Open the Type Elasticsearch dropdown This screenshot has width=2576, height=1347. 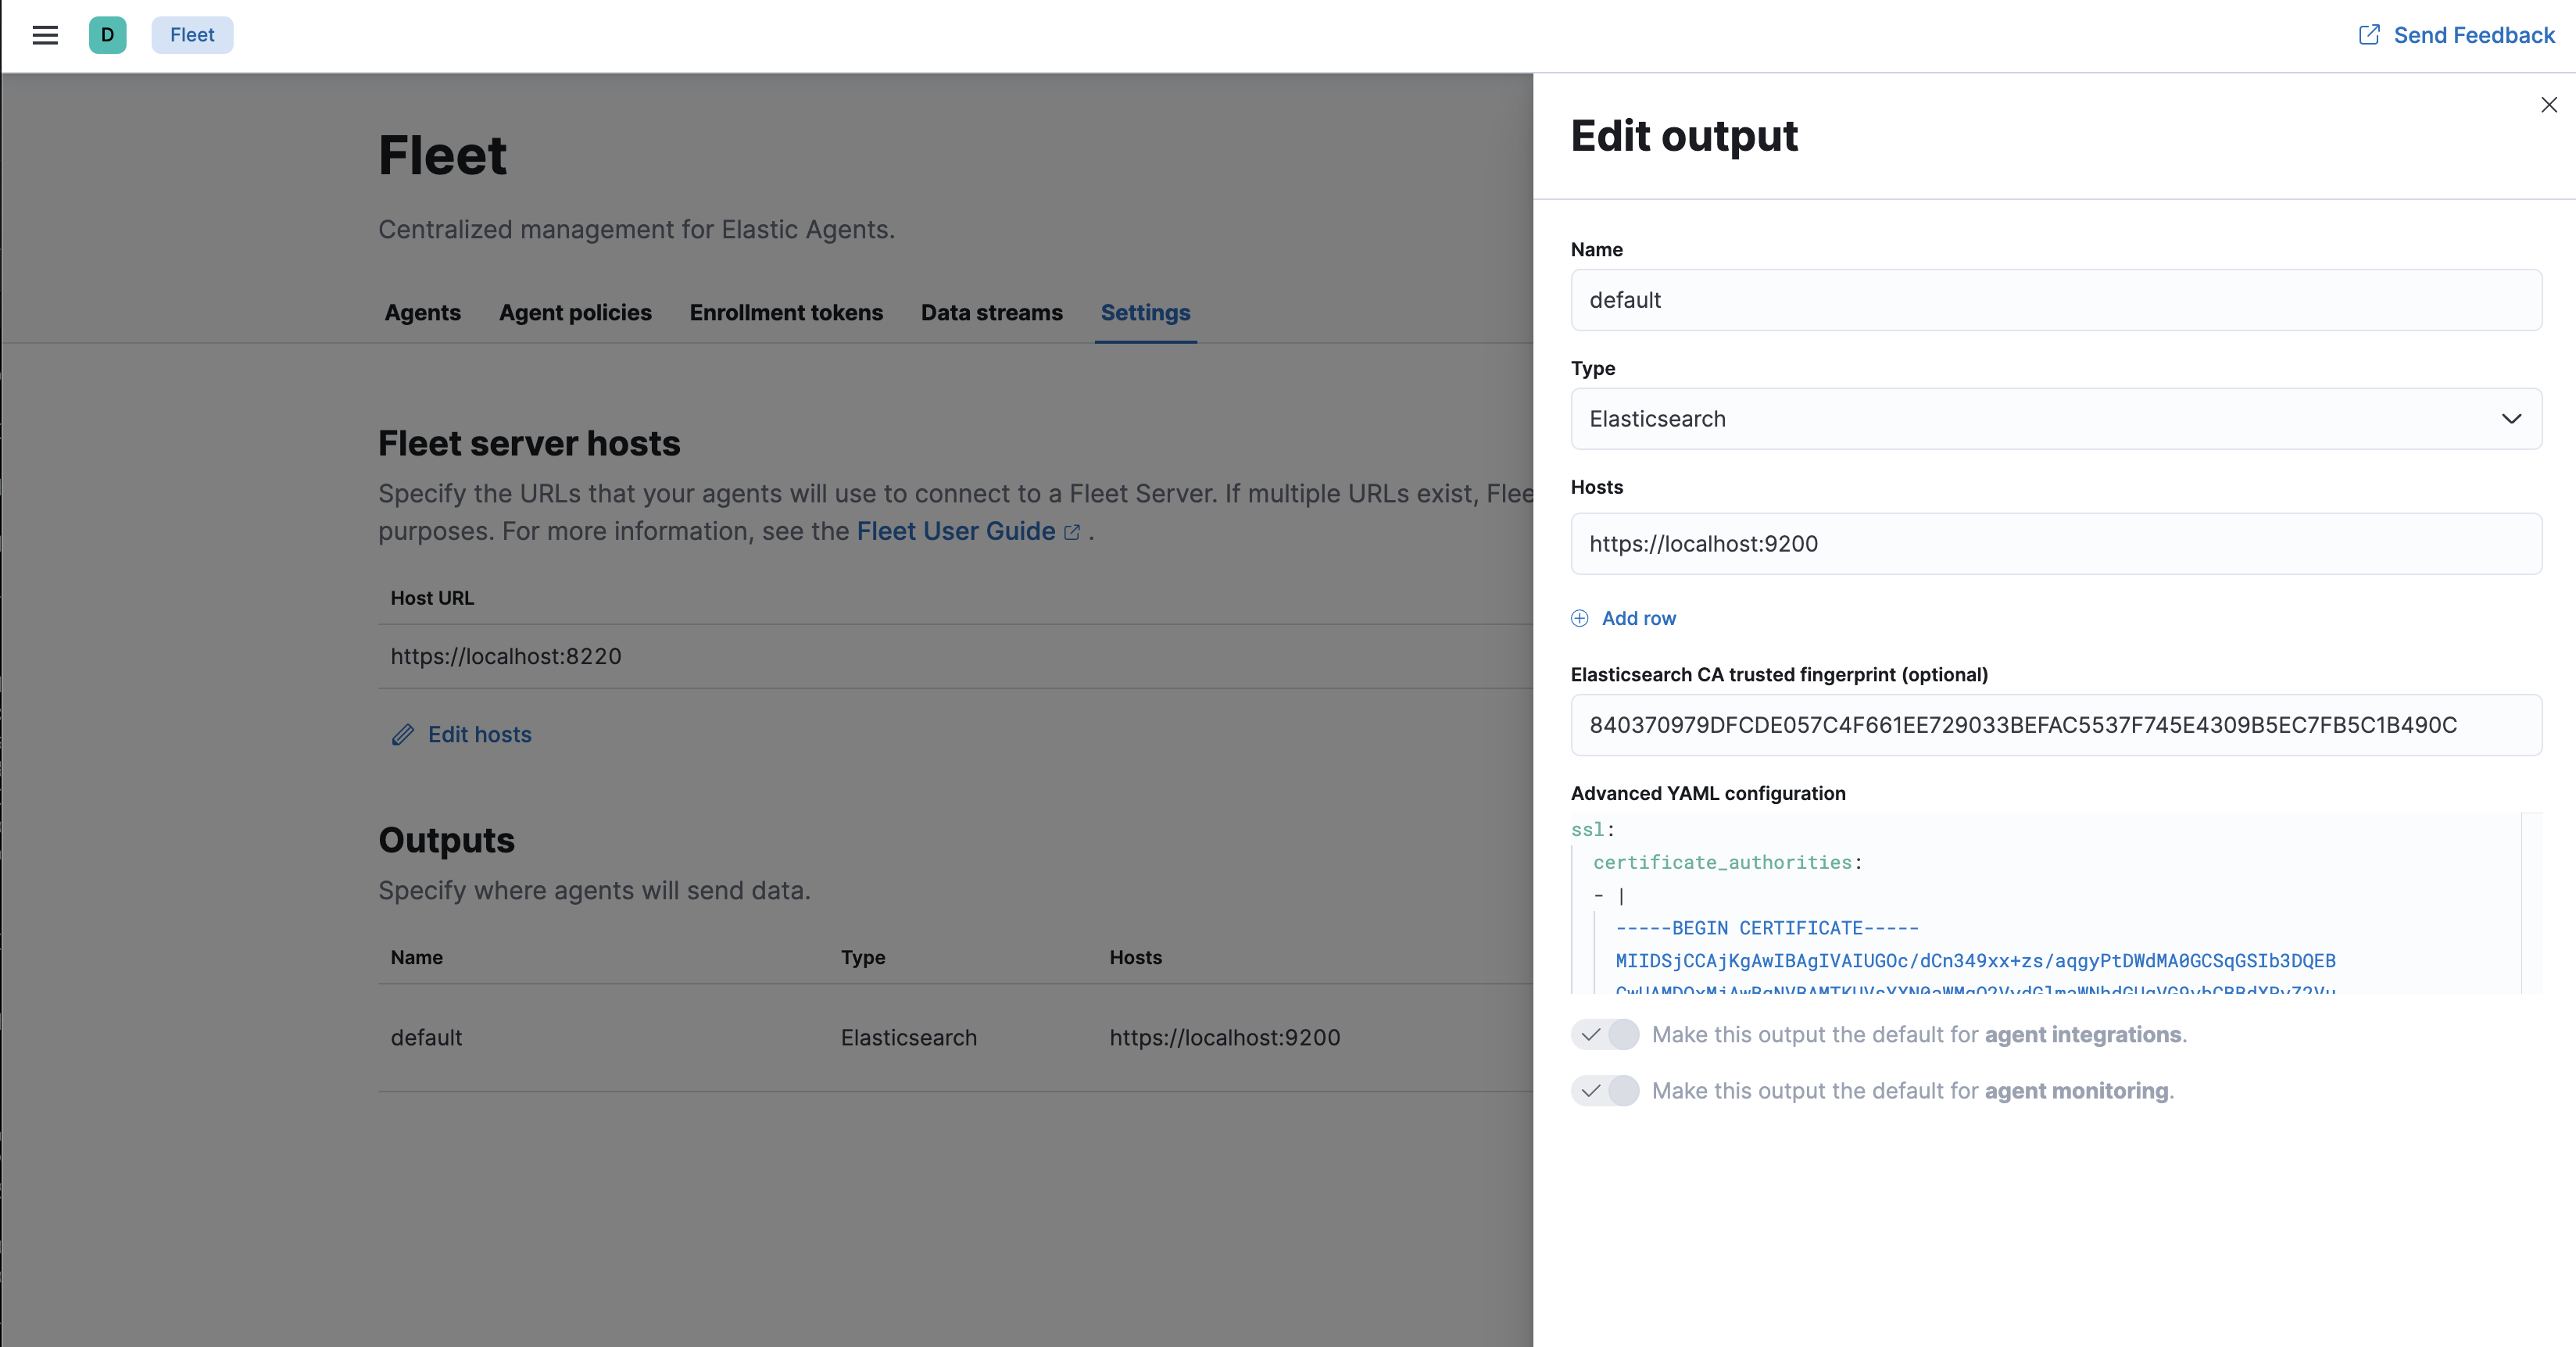tap(2040, 419)
